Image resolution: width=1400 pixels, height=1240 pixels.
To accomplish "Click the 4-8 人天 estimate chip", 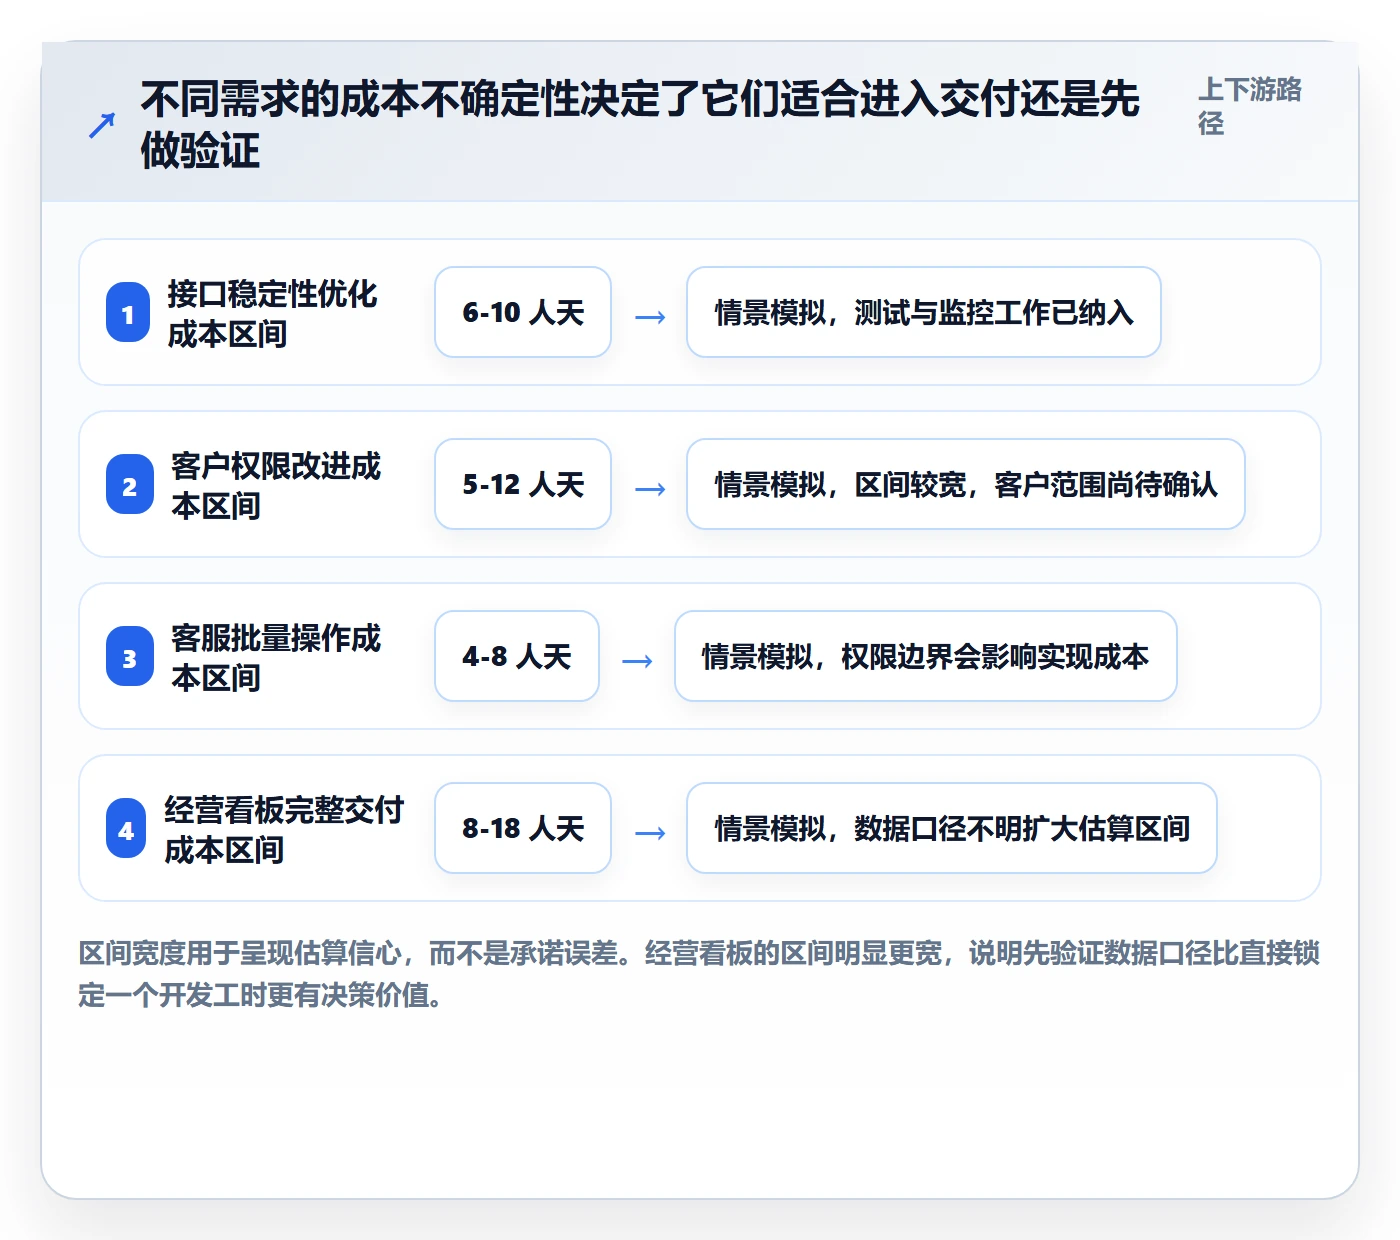I will point(517,656).
